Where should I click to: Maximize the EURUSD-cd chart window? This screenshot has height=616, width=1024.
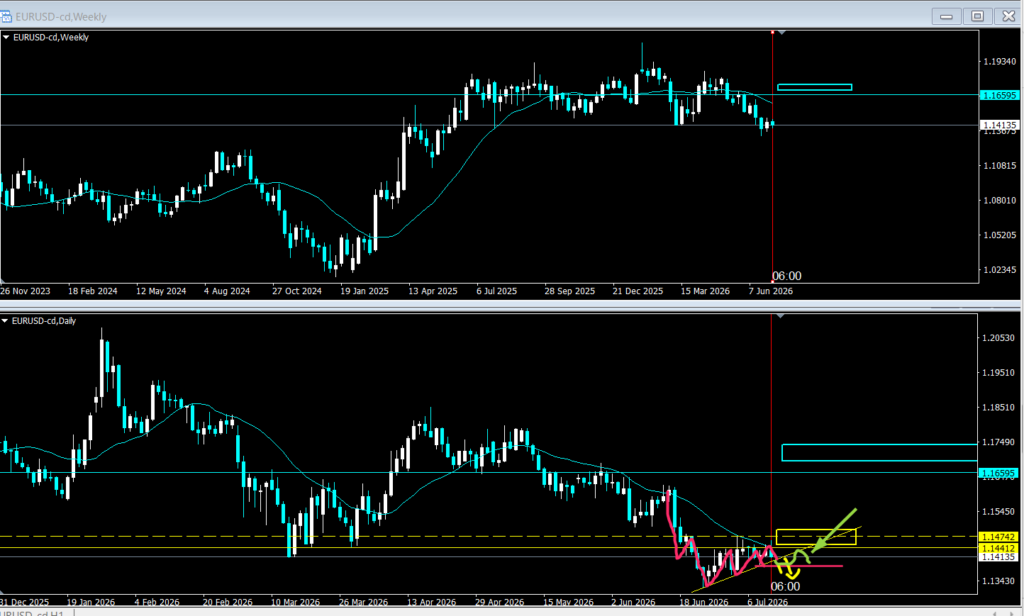978,16
